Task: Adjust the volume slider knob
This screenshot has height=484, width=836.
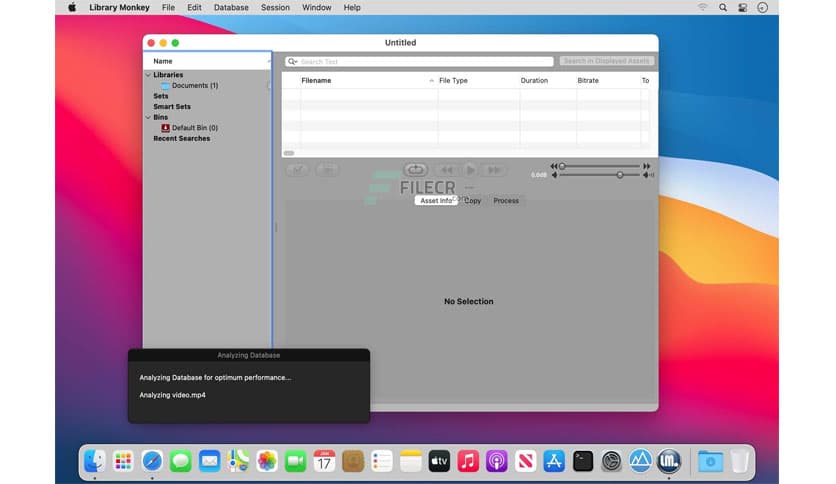Action: (x=620, y=175)
